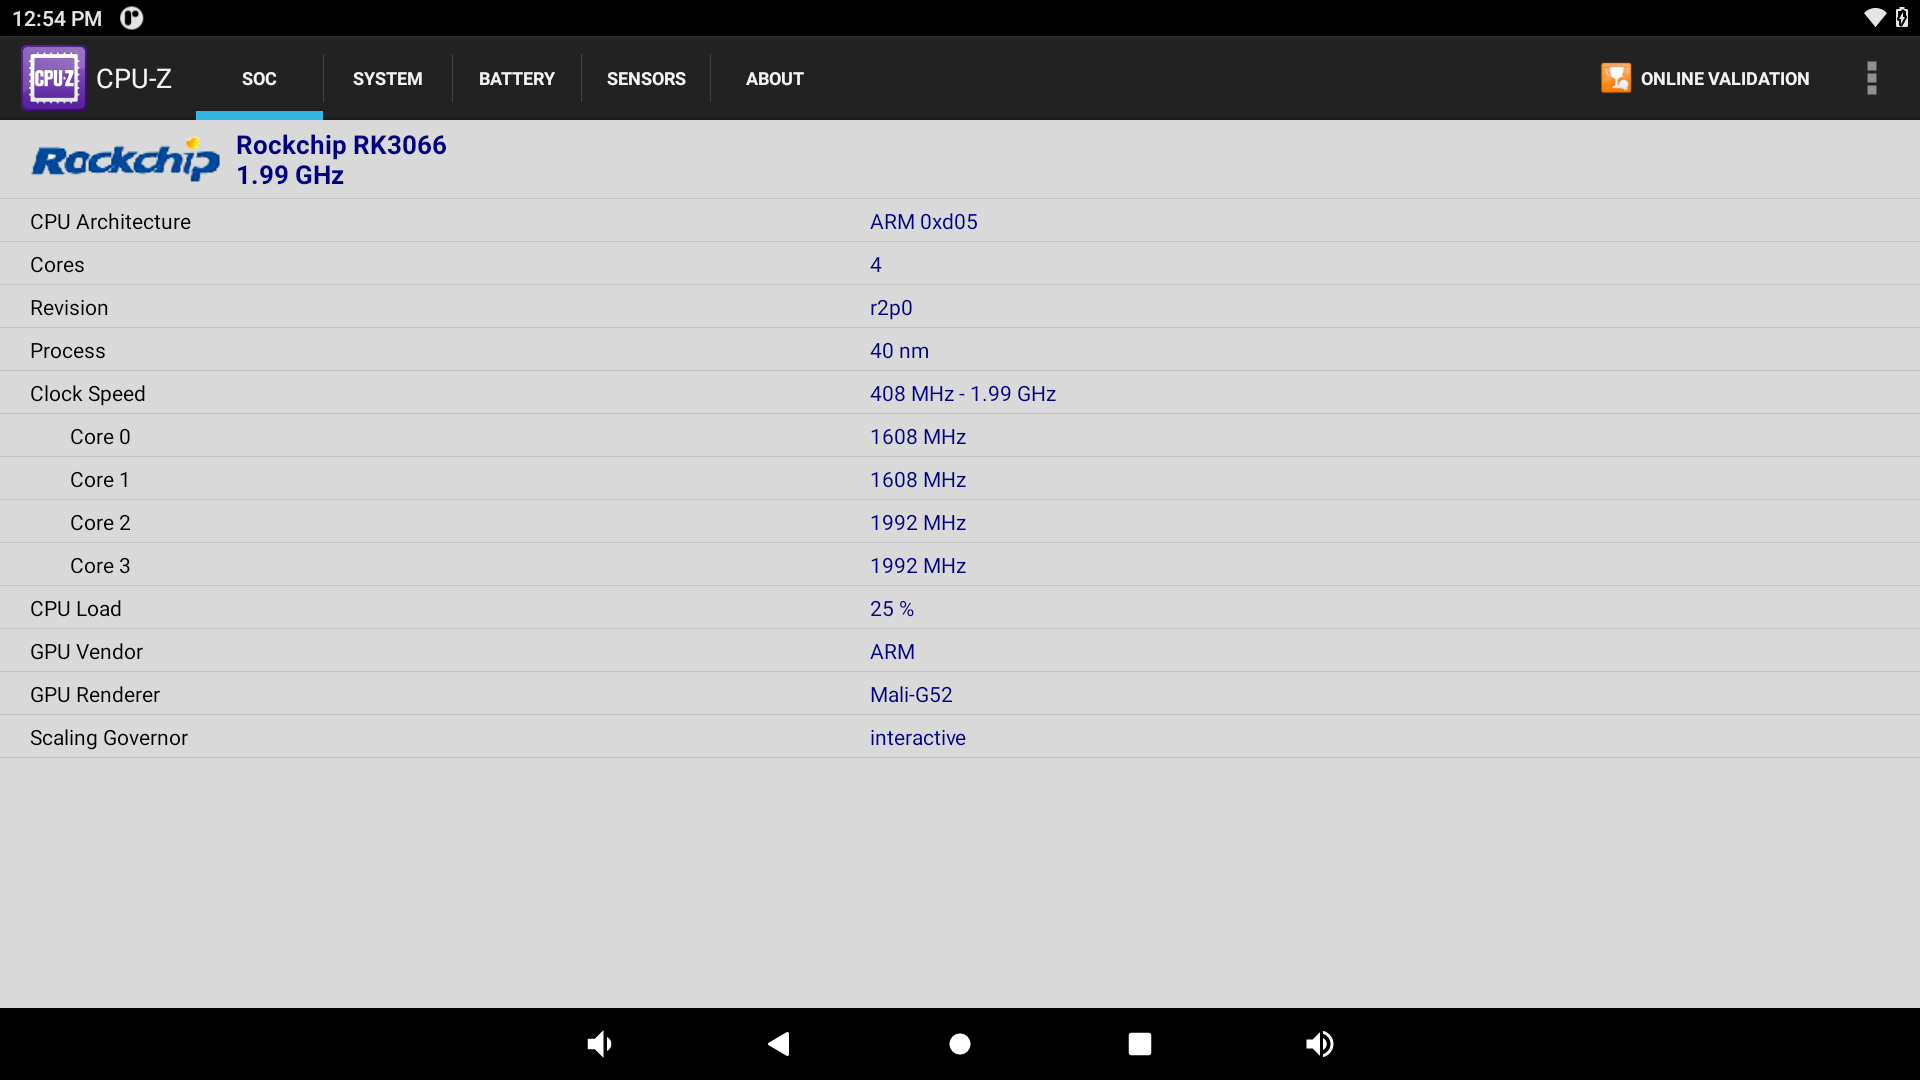Screen dimensions: 1920x1080
Task: Select the Core 3 row label
Action: [x=100, y=566]
